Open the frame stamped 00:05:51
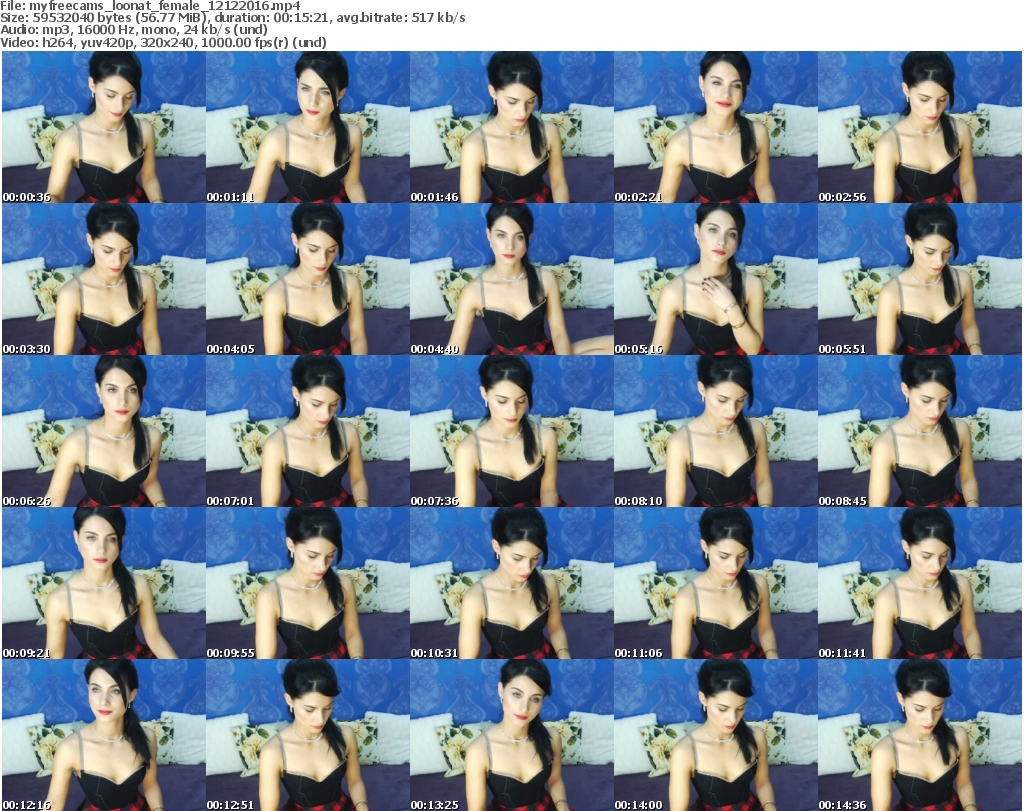This screenshot has height=811, width=1024. click(x=920, y=279)
